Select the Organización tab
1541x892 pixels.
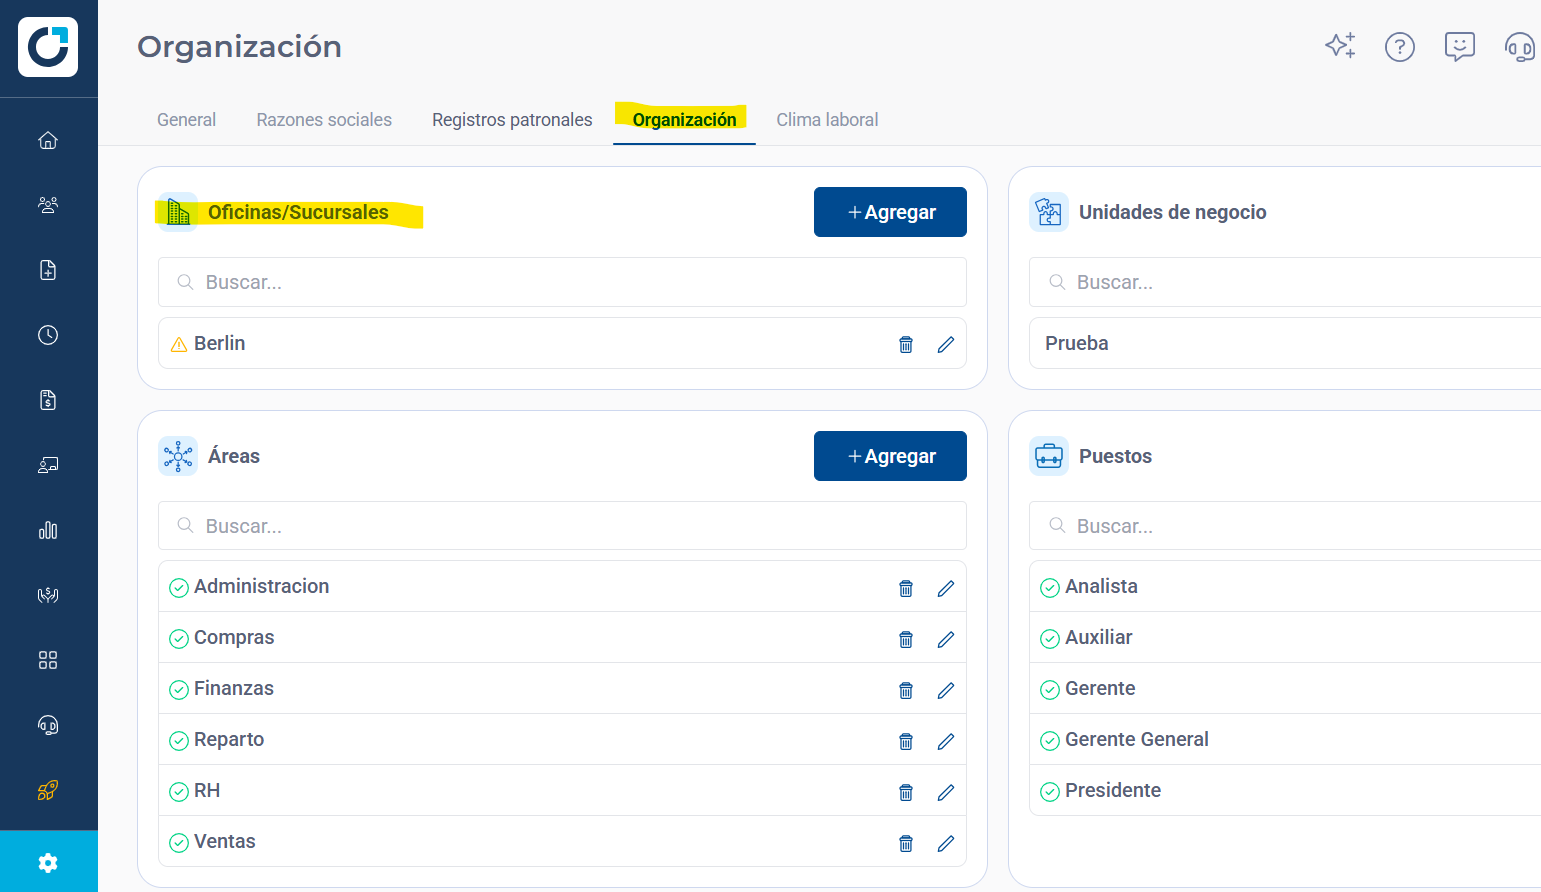(x=684, y=120)
